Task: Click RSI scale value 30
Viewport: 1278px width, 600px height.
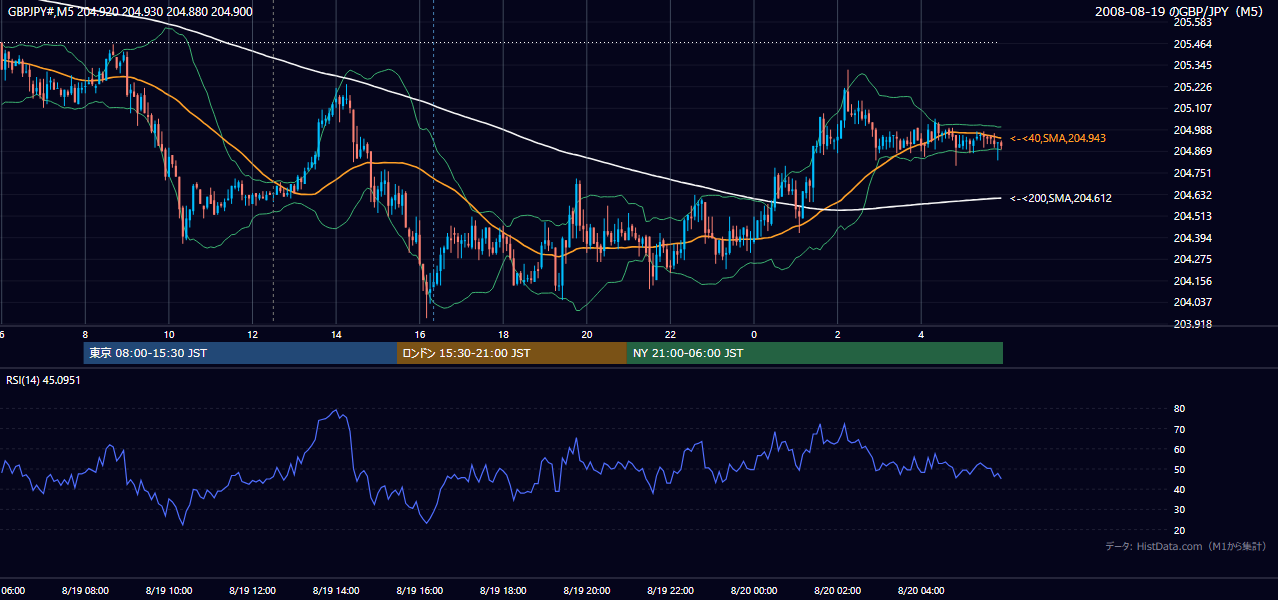Action: 1179,510
